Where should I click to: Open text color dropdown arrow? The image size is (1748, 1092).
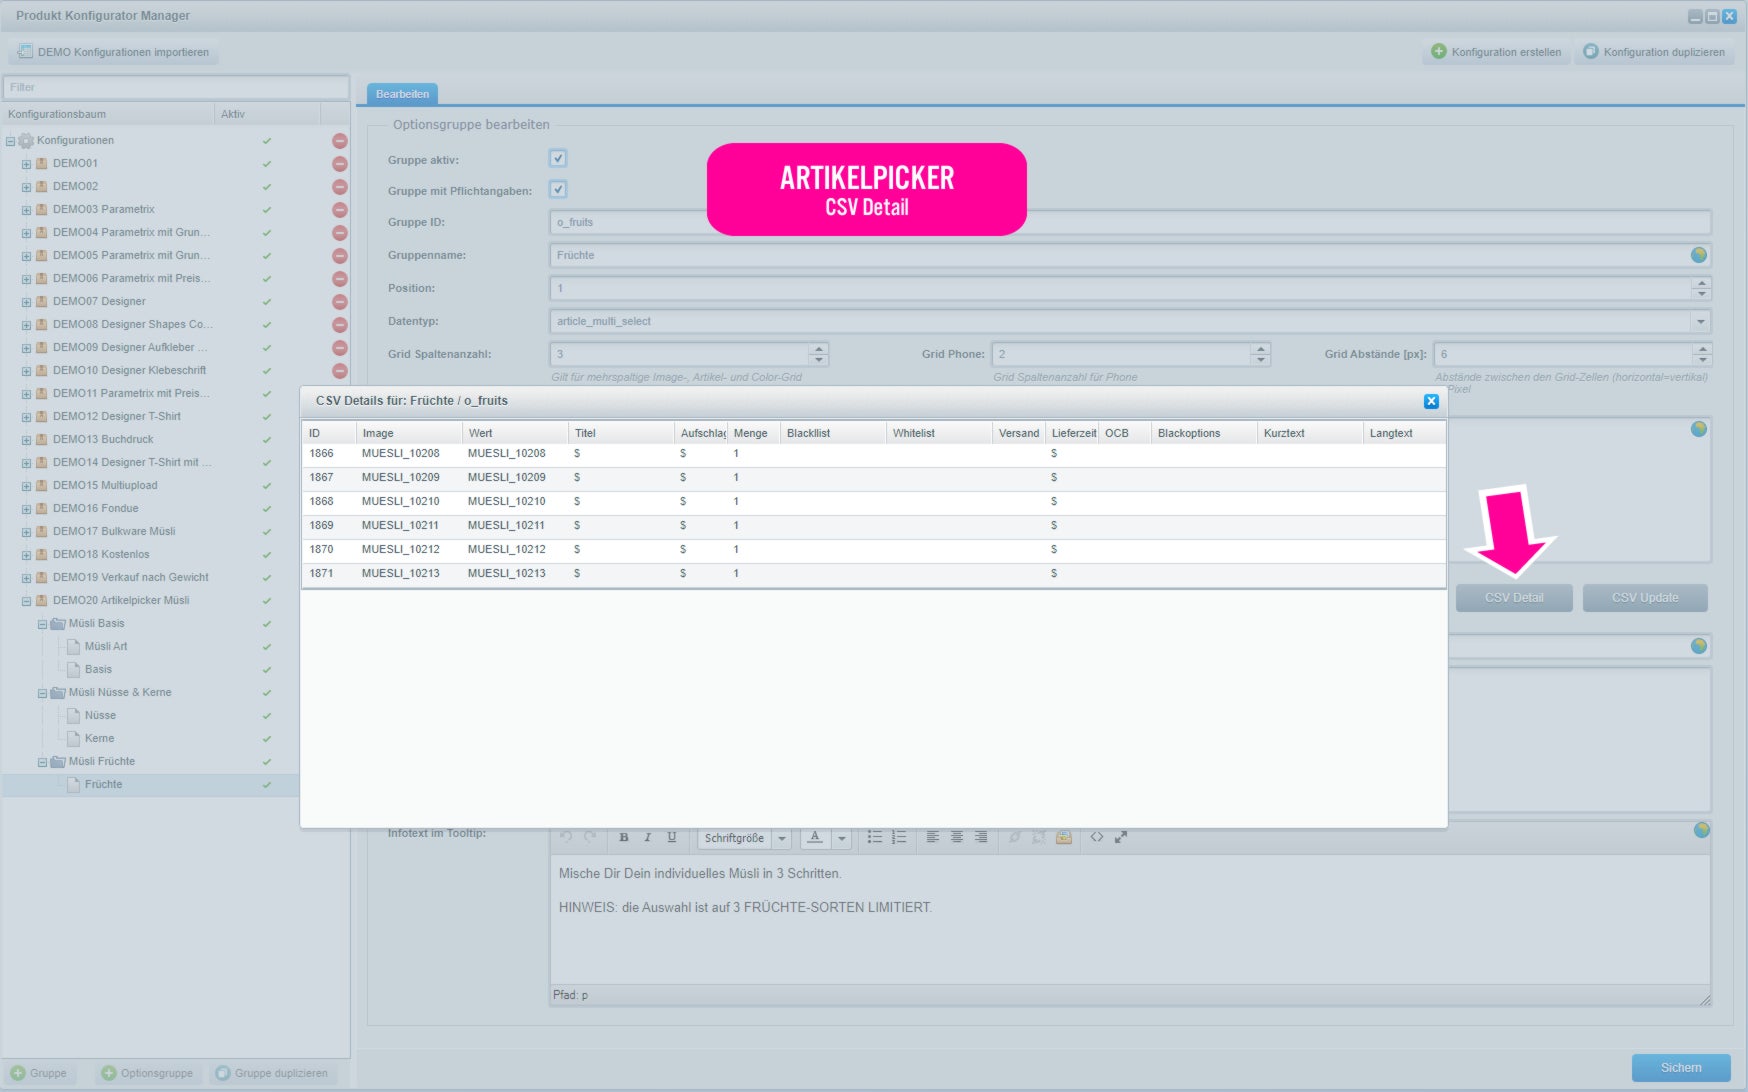(x=842, y=838)
